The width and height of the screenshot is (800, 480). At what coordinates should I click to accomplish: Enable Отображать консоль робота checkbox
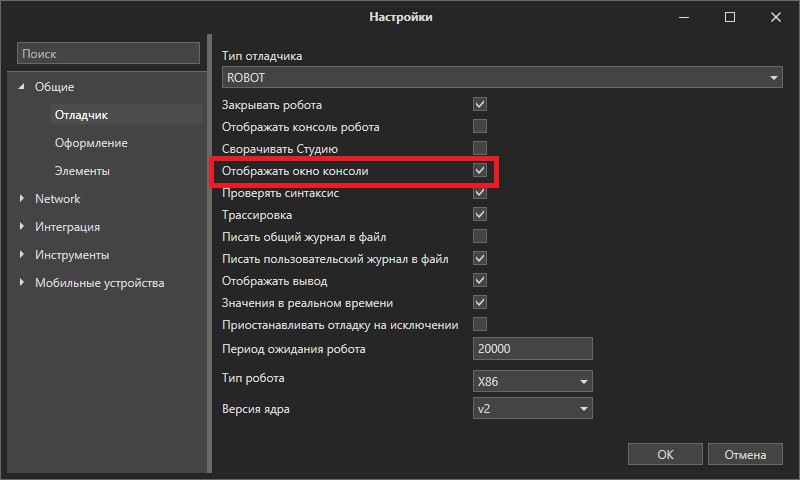pos(480,127)
